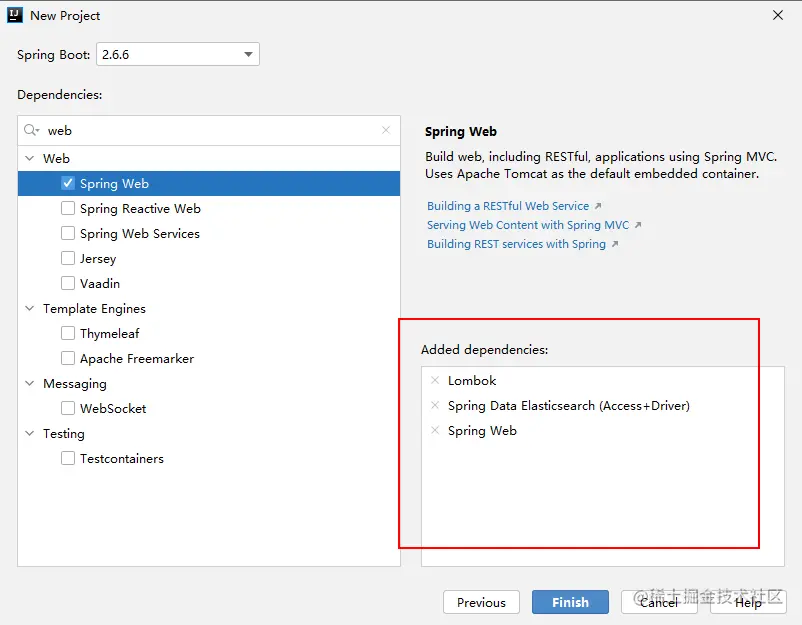The width and height of the screenshot is (802, 625).
Task: Remove Spring Web from added dependencies
Action: (x=435, y=430)
